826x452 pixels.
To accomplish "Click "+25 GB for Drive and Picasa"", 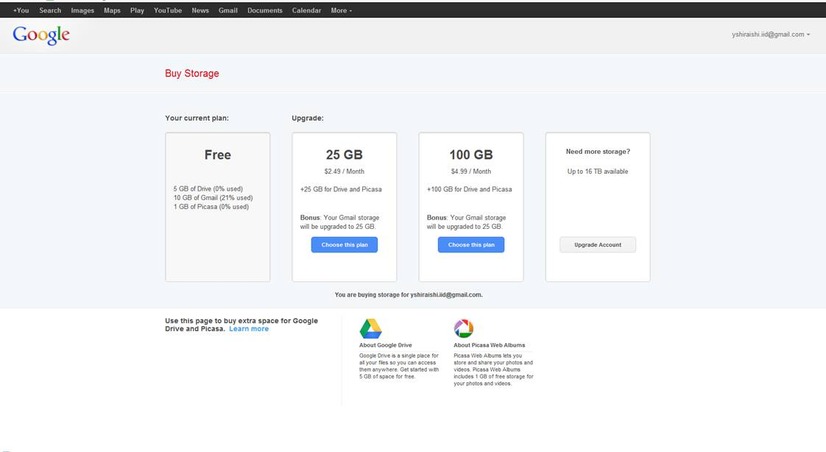I will tap(341, 189).
